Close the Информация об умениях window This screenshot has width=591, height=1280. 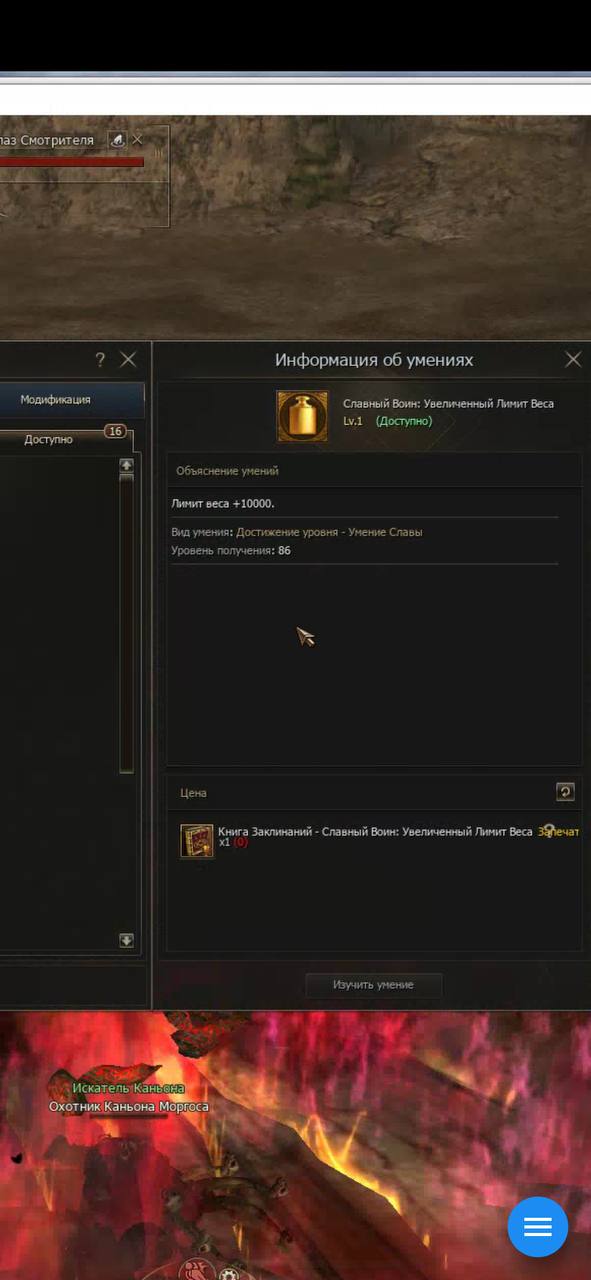573,360
